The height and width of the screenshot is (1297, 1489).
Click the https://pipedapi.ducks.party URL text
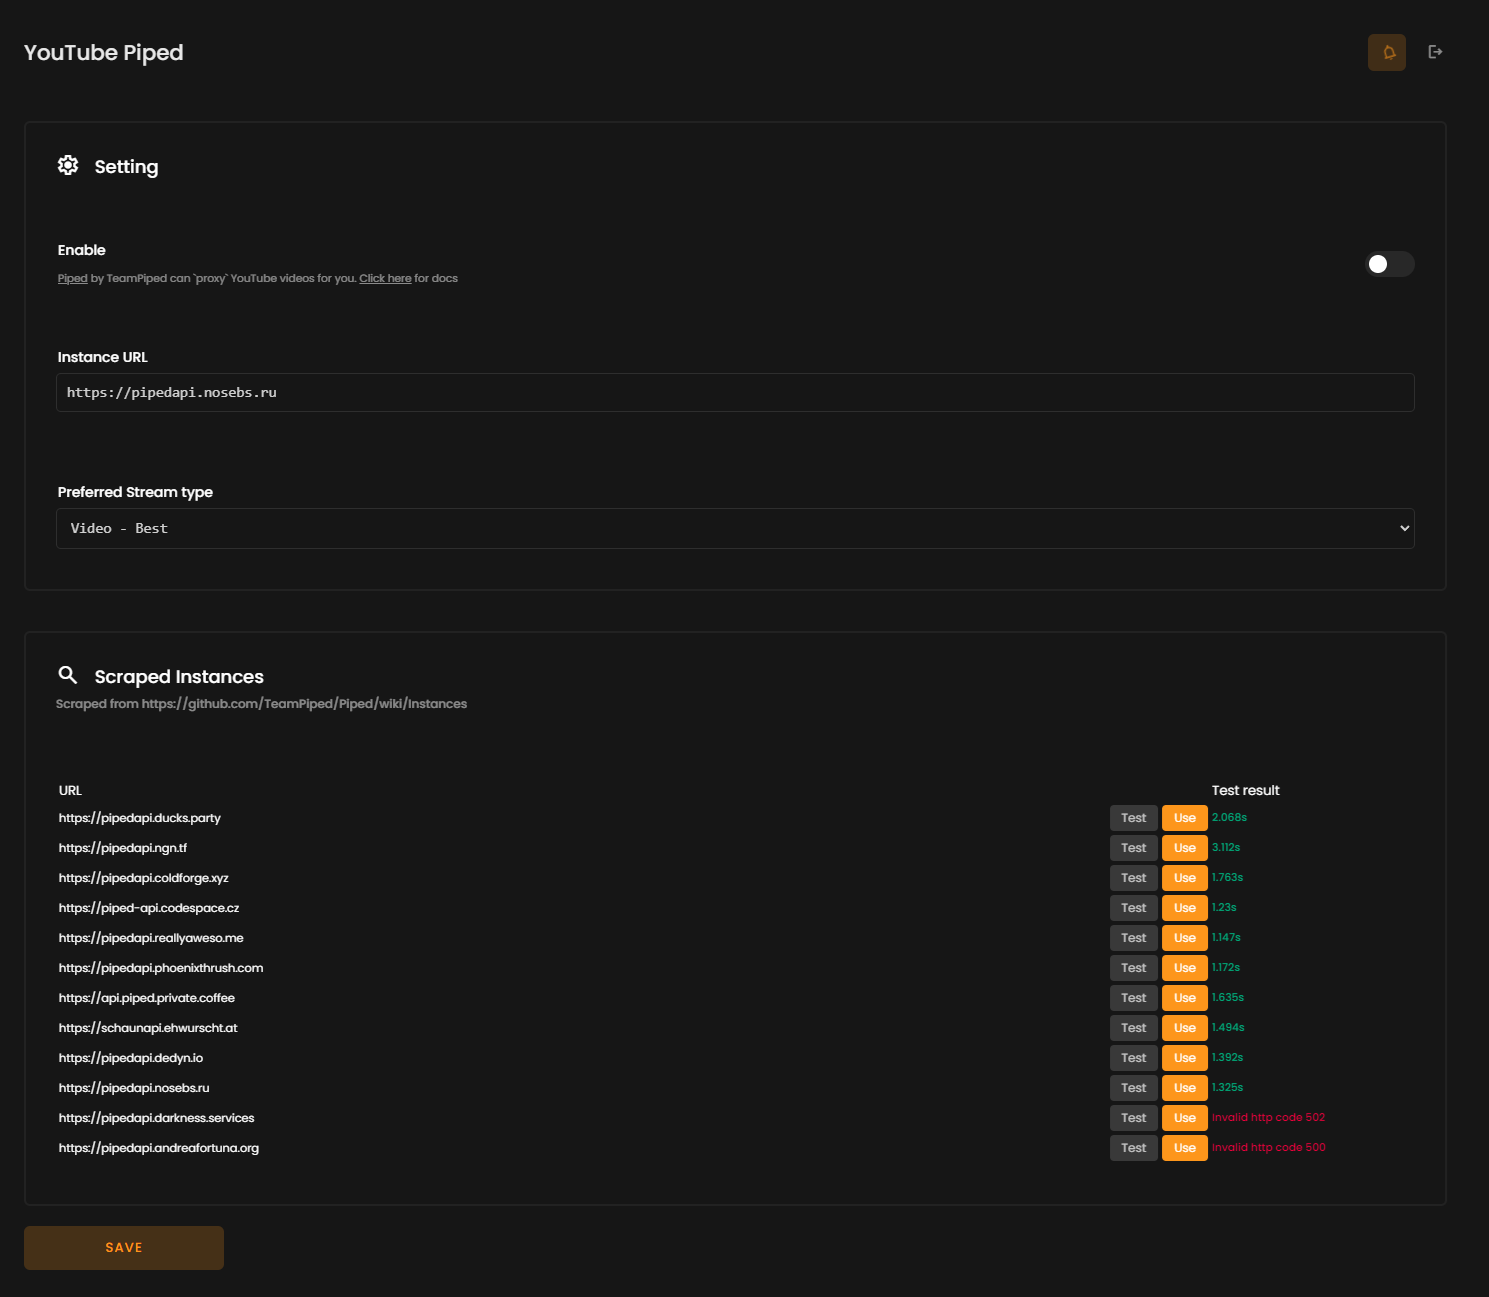(x=140, y=818)
